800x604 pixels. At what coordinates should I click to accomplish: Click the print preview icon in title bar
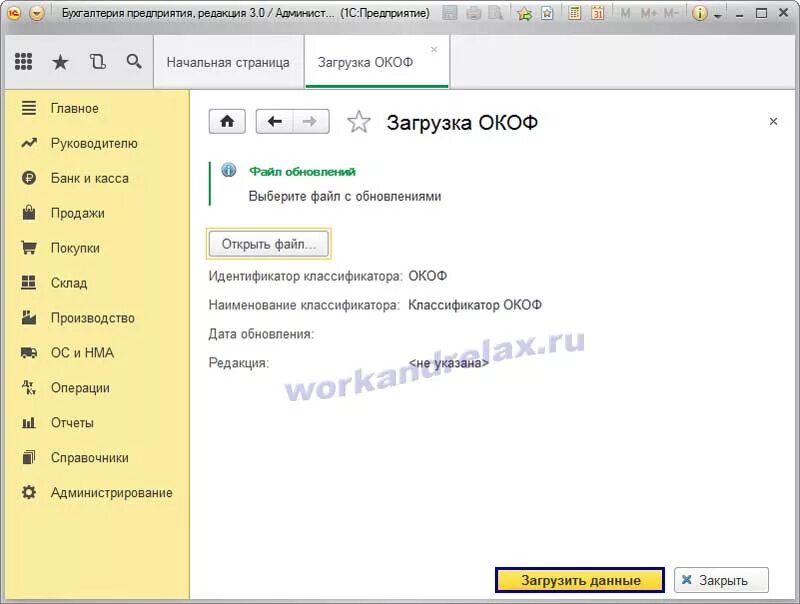point(496,13)
